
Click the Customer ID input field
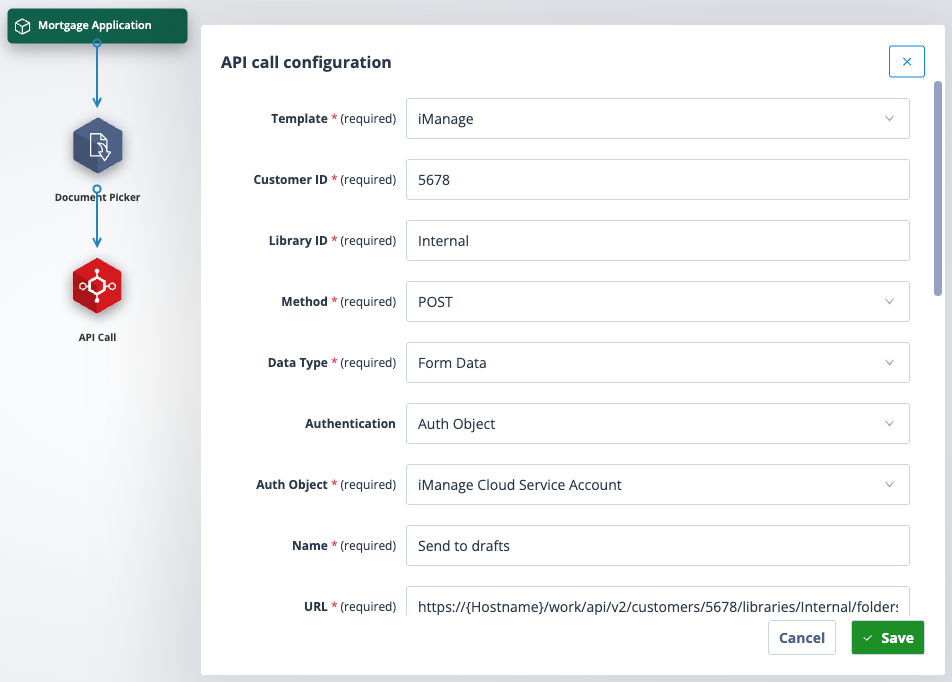click(x=658, y=180)
